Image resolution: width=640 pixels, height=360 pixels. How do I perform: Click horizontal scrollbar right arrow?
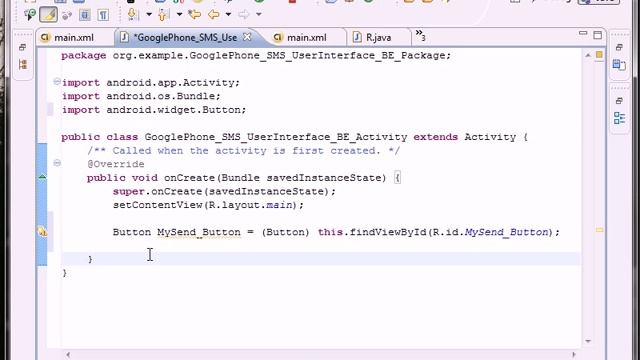click(x=573, y=355)
